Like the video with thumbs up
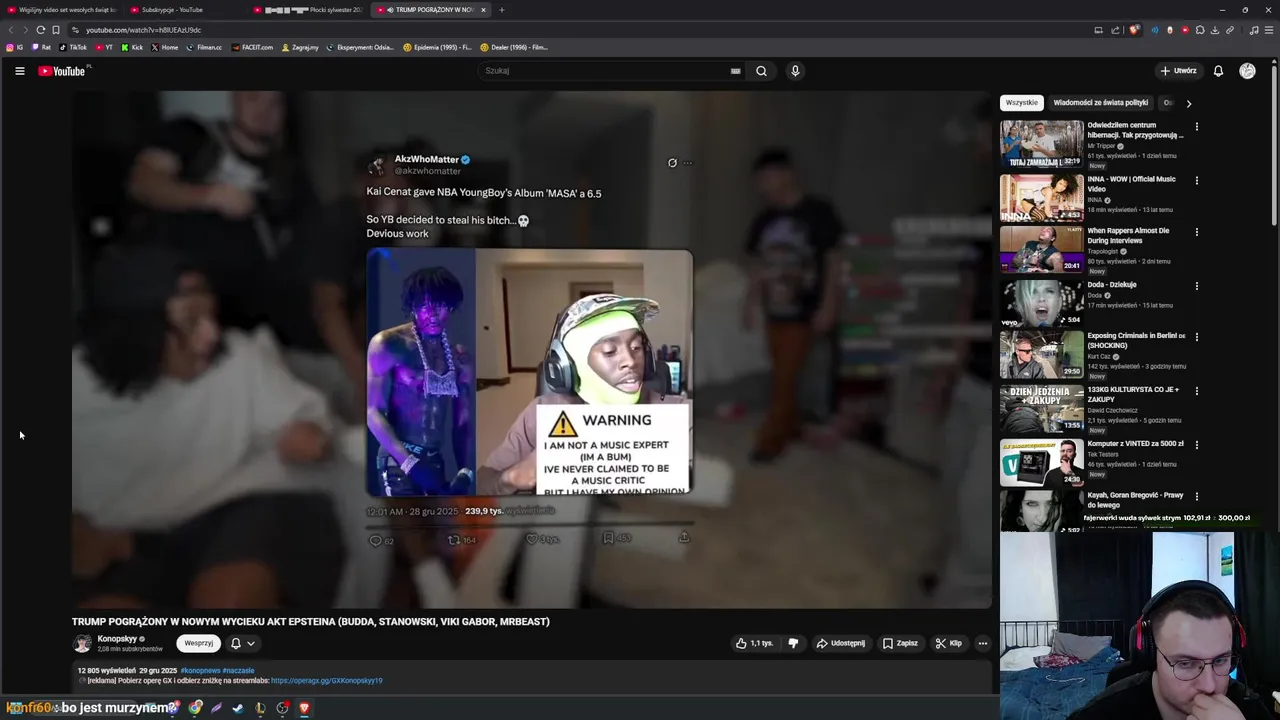1280x720 pixels. click(x=754, y=643)
